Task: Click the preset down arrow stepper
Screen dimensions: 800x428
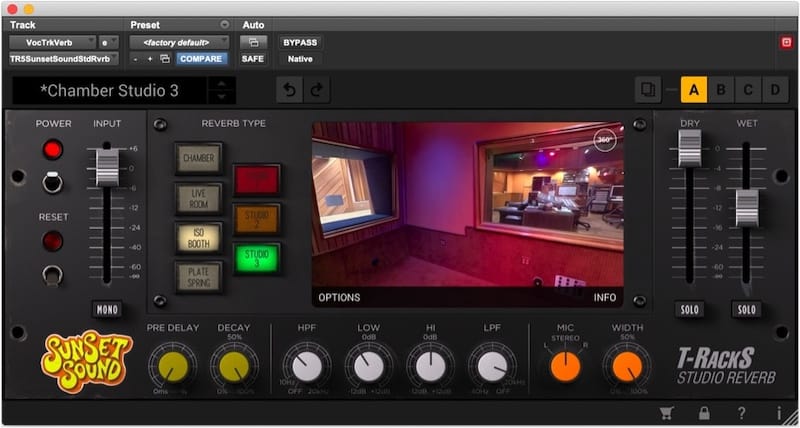Action: (x=221, y=97)
